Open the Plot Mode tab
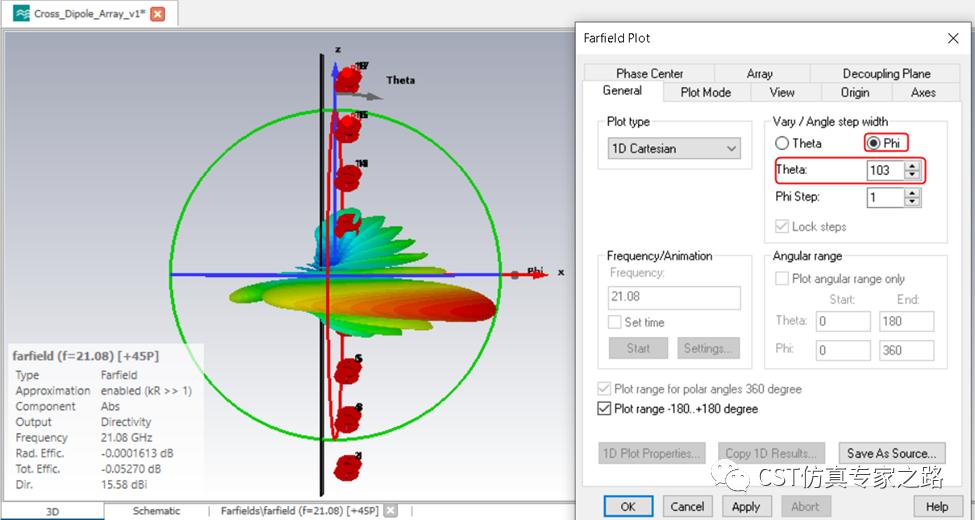The image size is (975, 520). 706,92
